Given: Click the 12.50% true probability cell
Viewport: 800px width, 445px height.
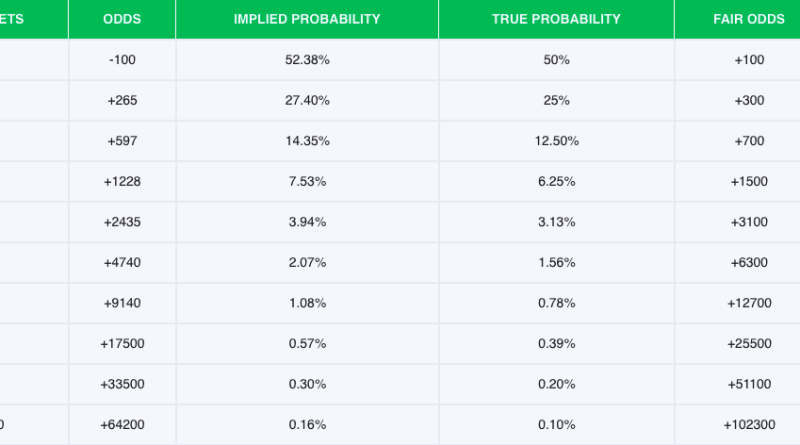Looking at the screenshot, I should coord(556,141).
